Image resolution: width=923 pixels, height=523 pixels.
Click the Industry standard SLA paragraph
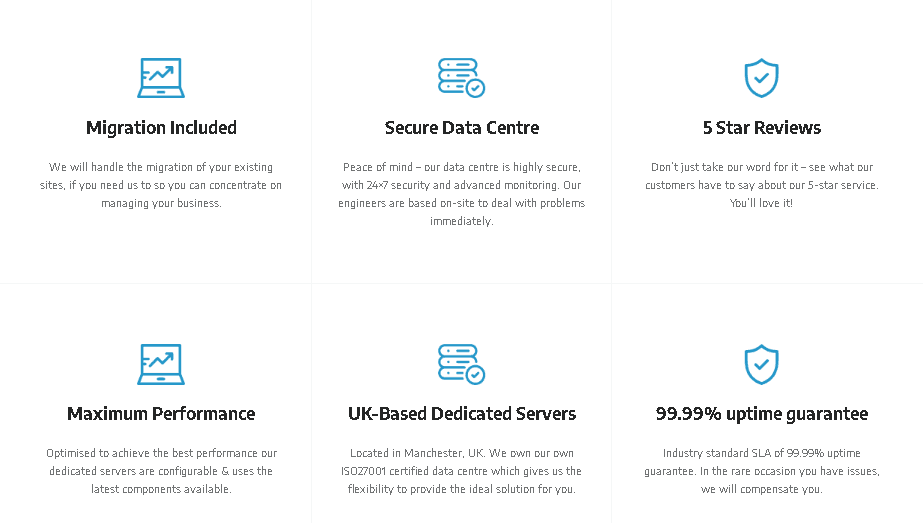click(762, 471)
